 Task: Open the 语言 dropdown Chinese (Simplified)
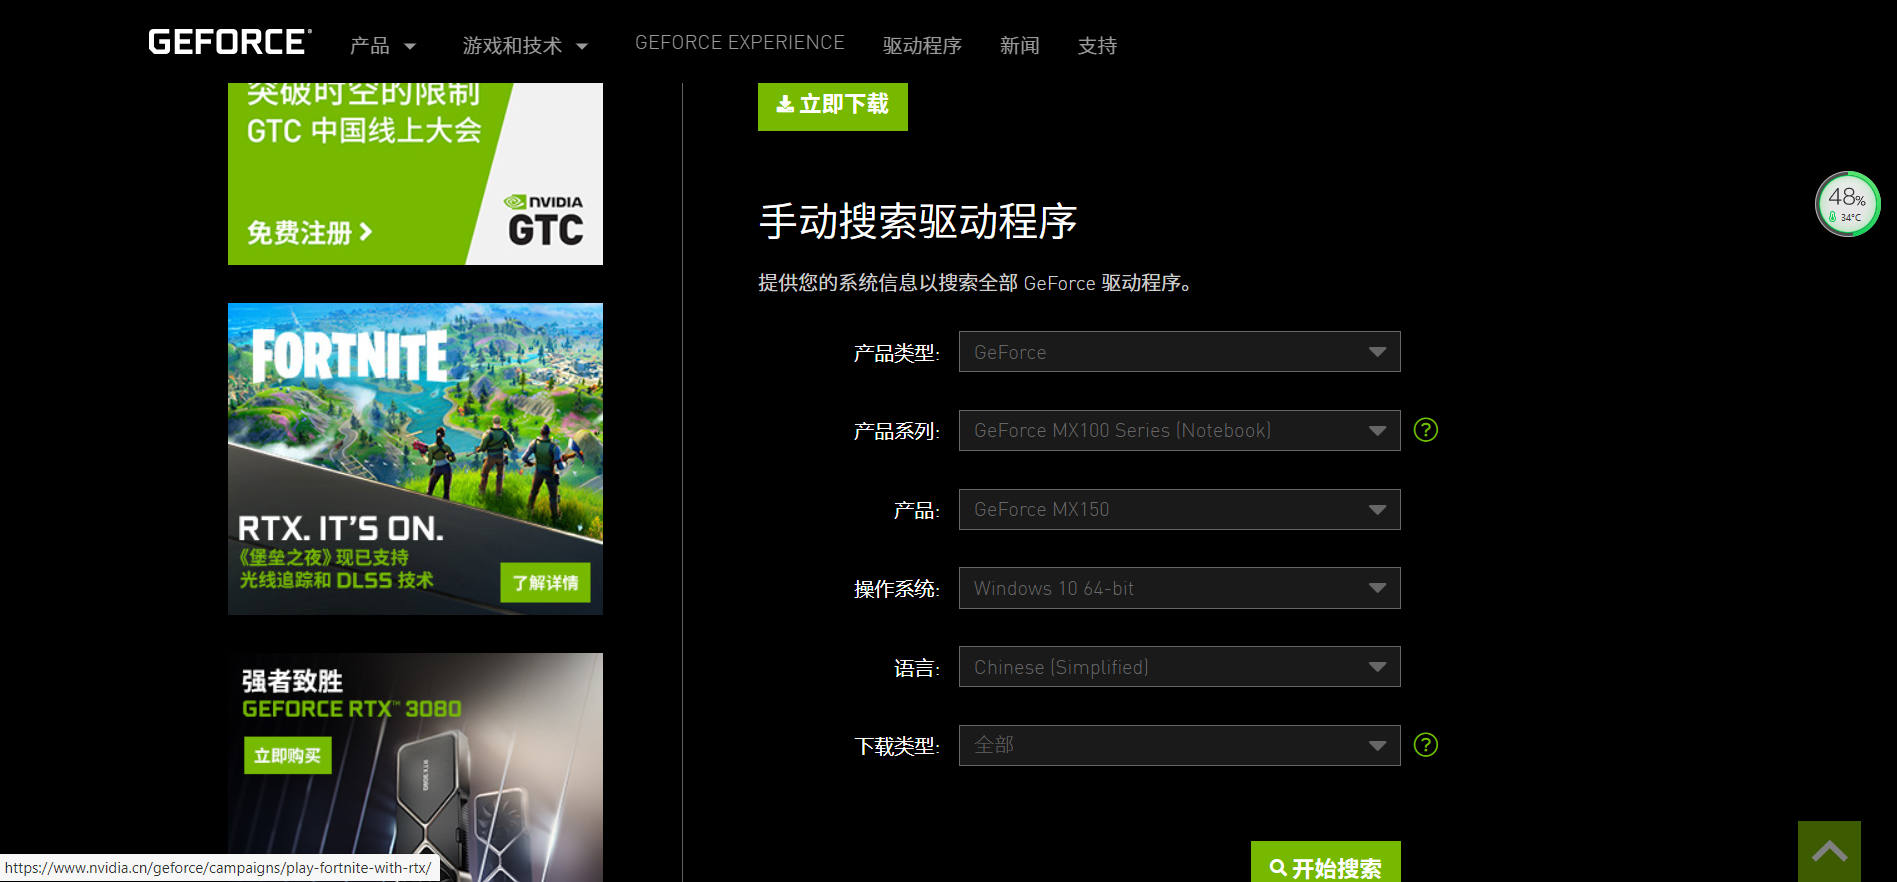(1179, 667)
